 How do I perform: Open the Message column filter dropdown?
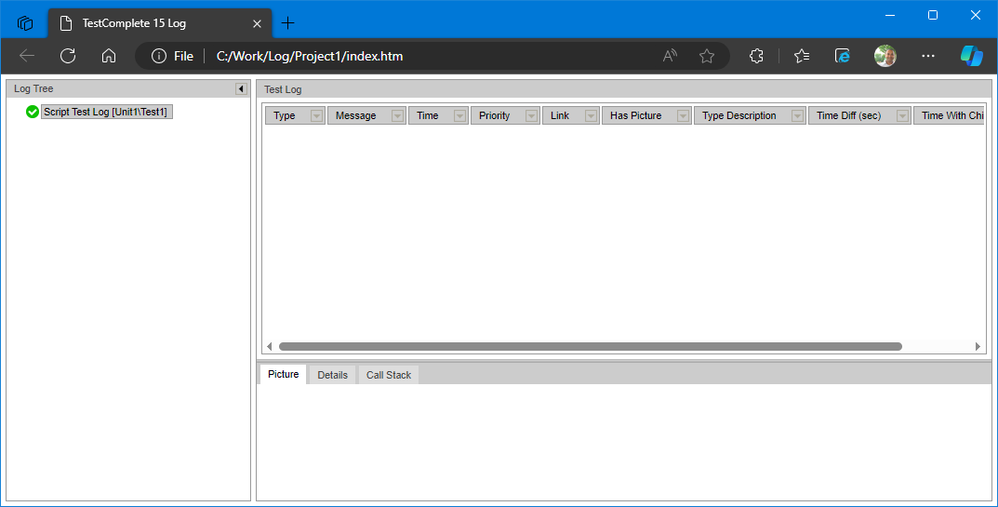tap(397, 116)
